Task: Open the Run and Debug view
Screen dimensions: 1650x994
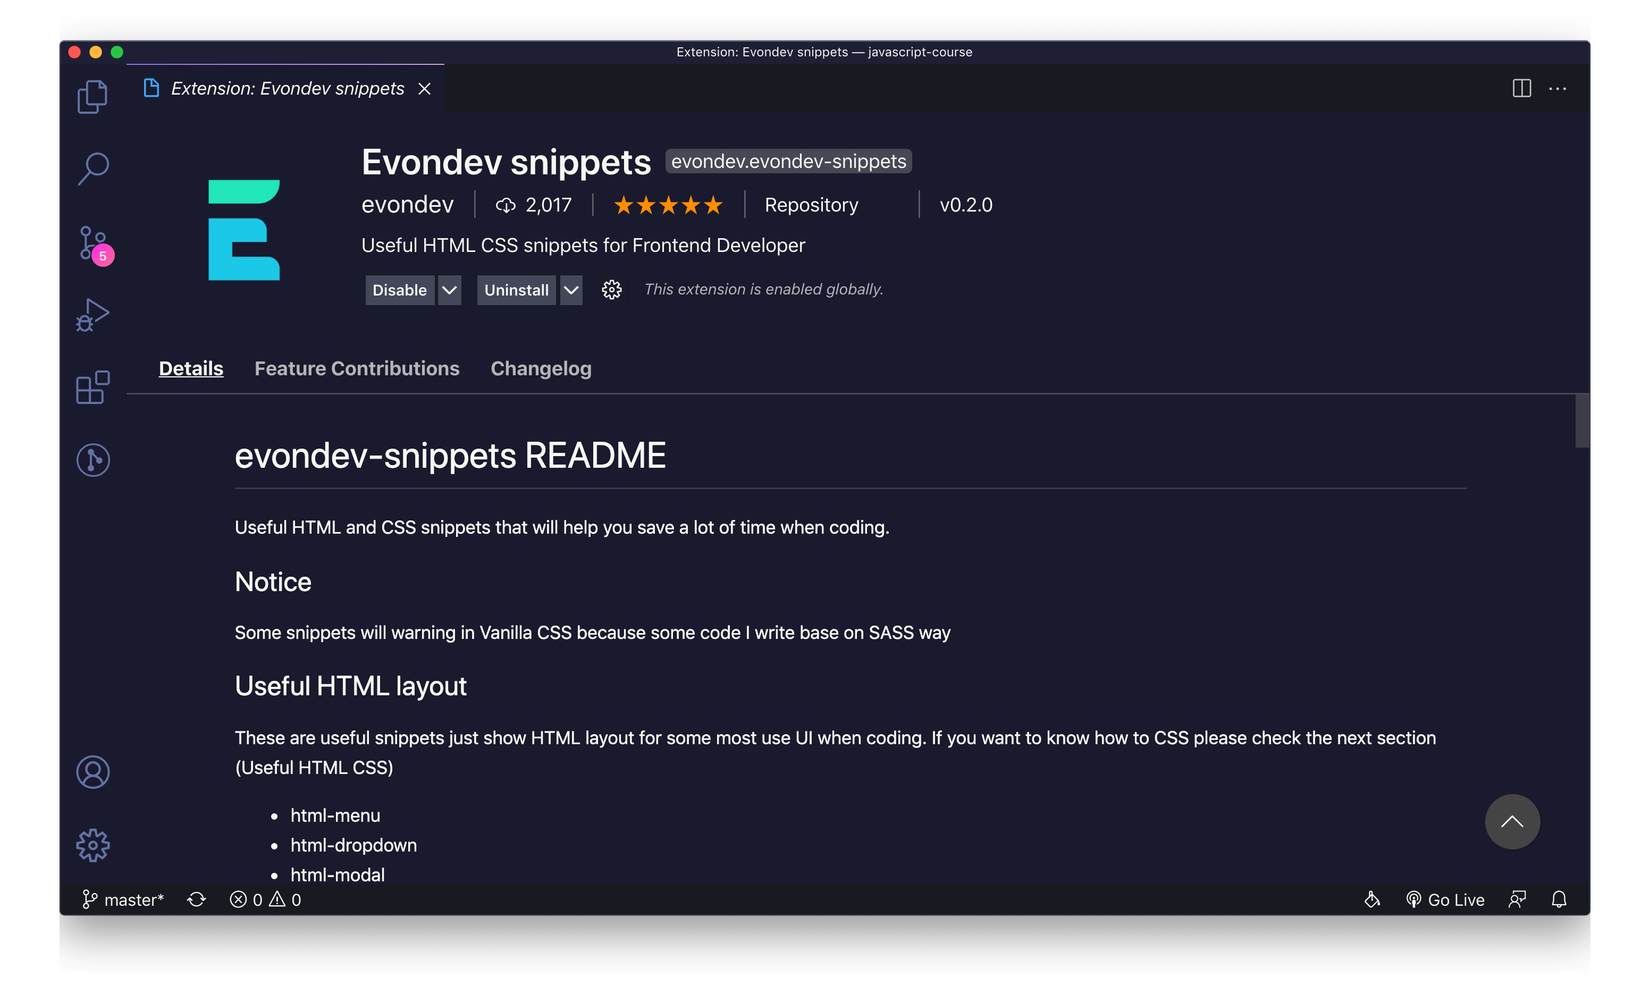Action: pyautogui.click(x=92, y=314)
